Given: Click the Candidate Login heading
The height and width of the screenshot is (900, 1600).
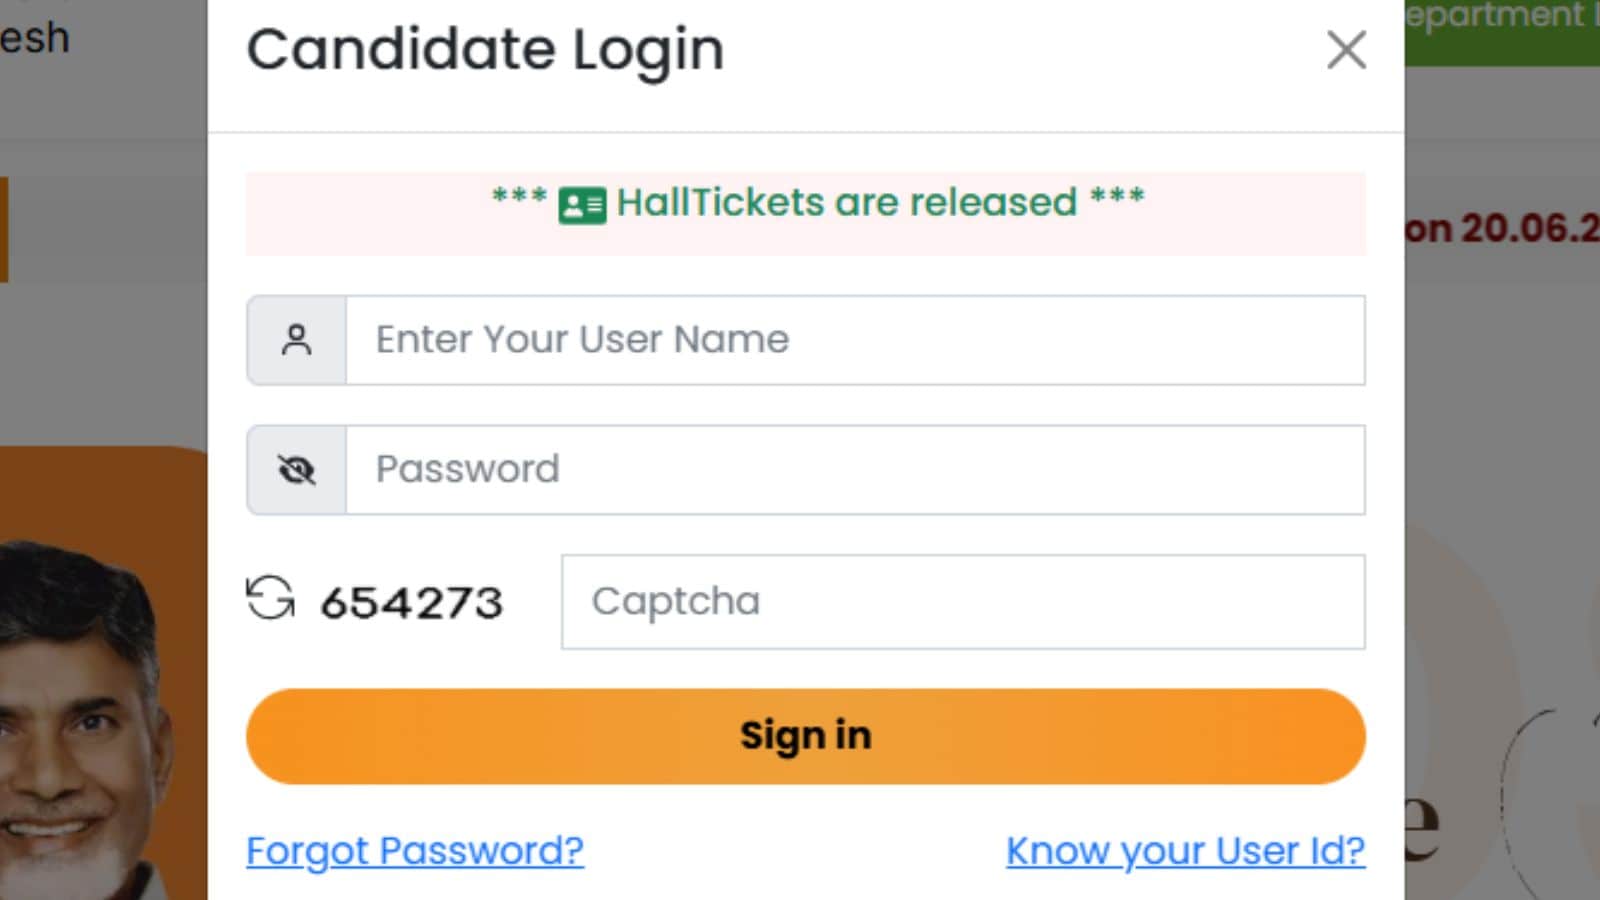Looking at the screenshot, I should (485, 50).
